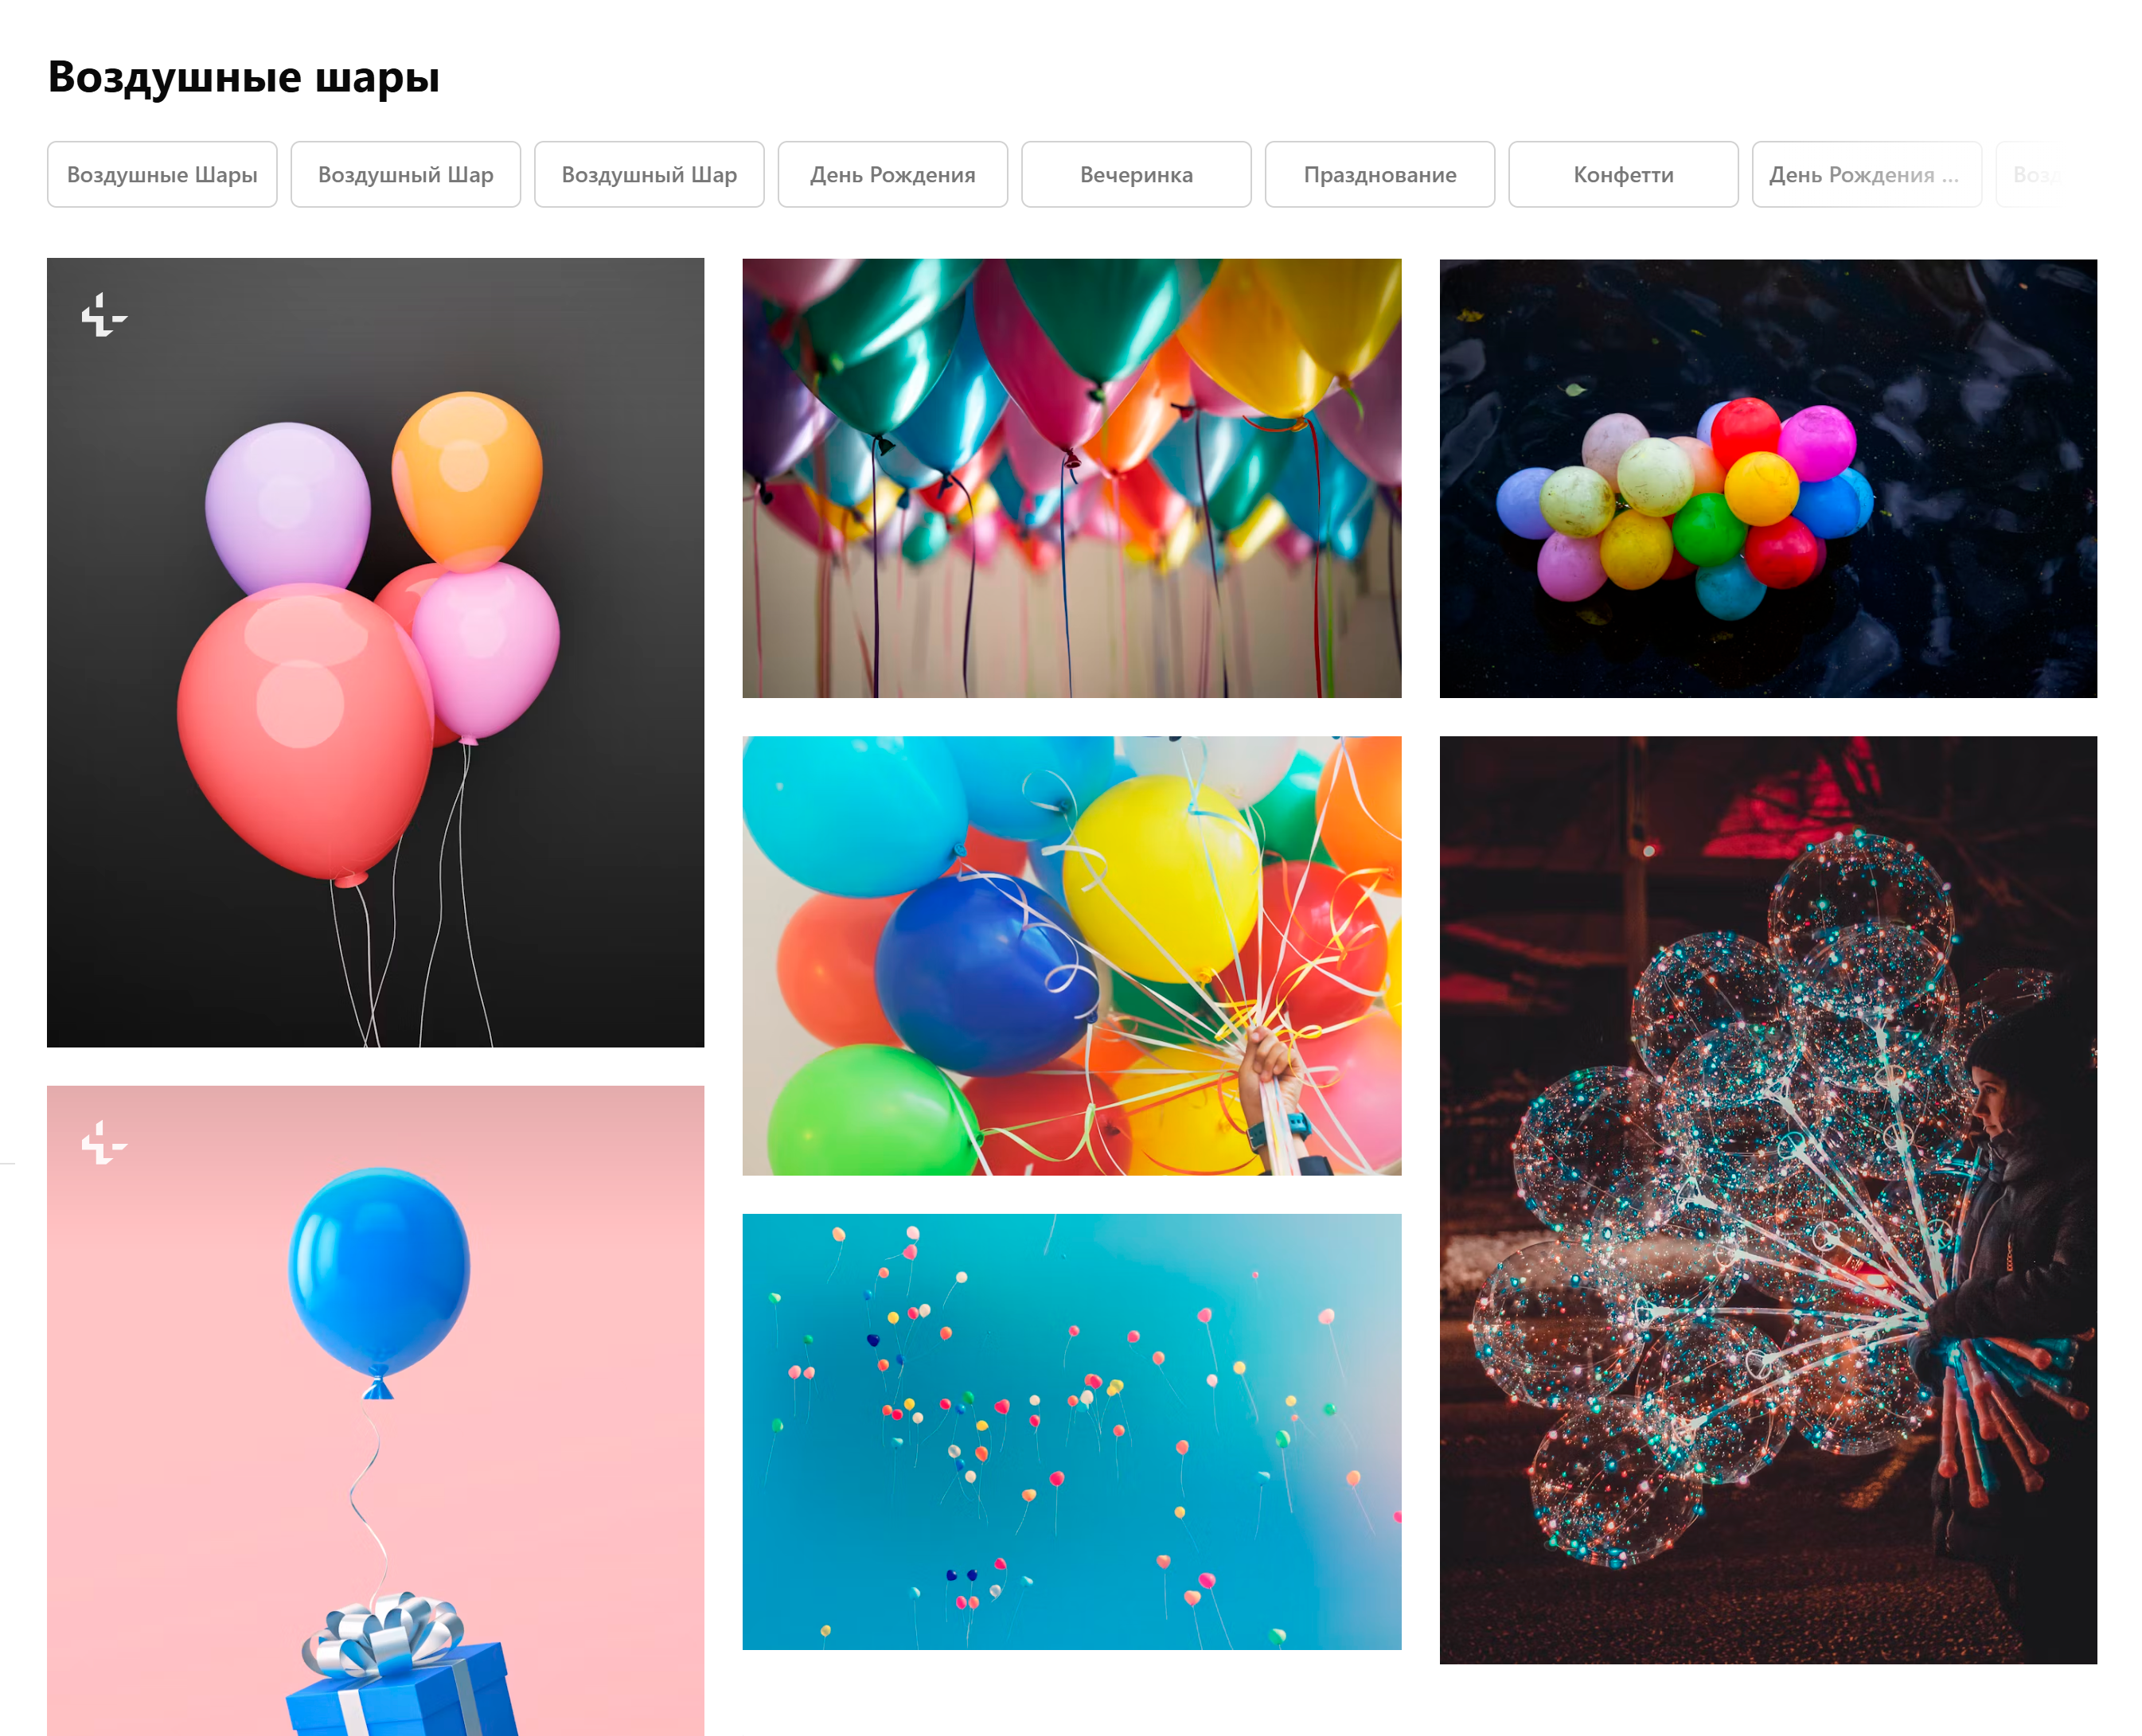Filter by the Вечеринка tag
2142x1736 pixels.
tap(1136, 174)
